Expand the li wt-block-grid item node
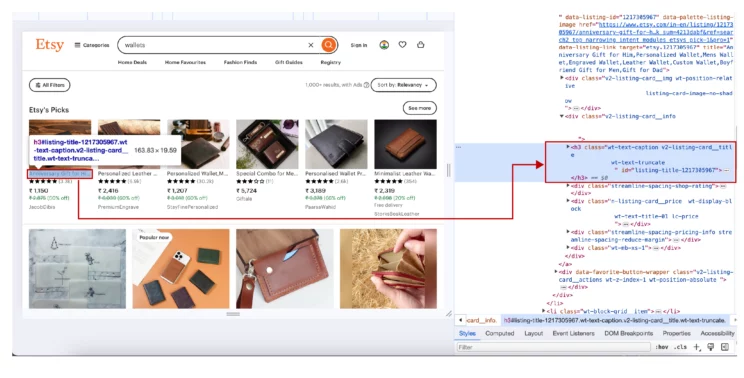The width and height of the screenshot is (744, 378). click(544, 311)
